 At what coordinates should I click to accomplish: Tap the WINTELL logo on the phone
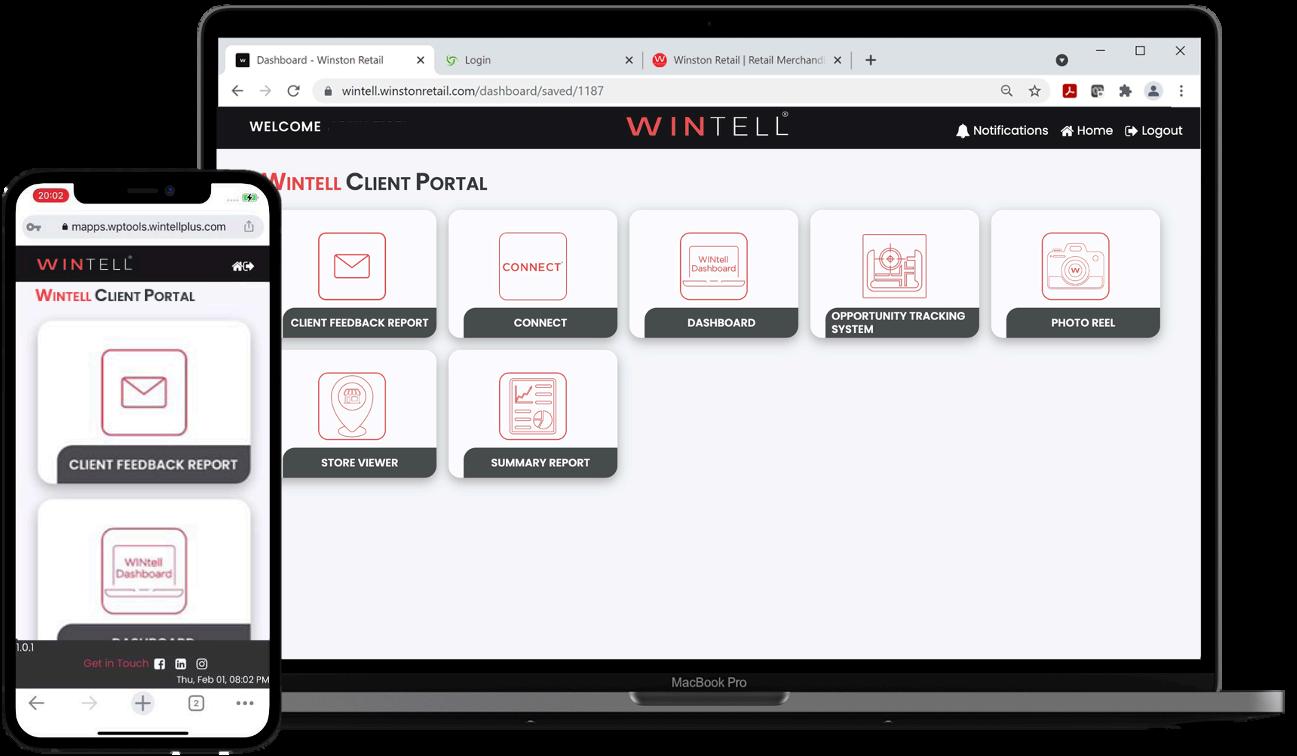[x=84, y=264]
